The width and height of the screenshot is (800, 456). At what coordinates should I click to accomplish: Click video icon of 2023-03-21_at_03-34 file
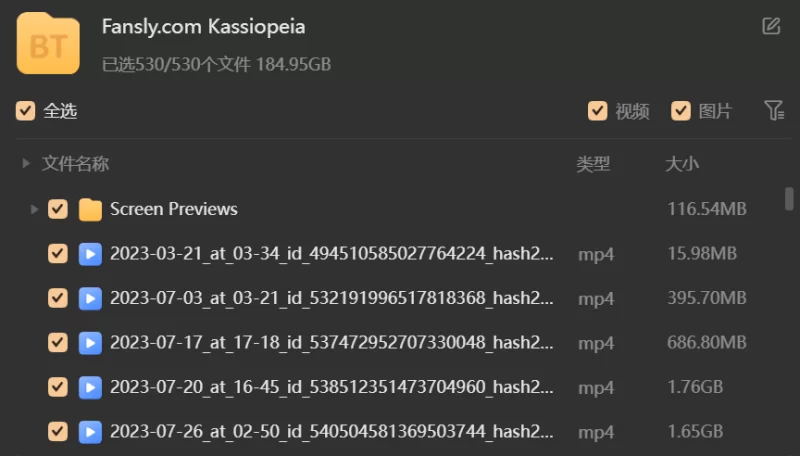(x=90, y=254)
